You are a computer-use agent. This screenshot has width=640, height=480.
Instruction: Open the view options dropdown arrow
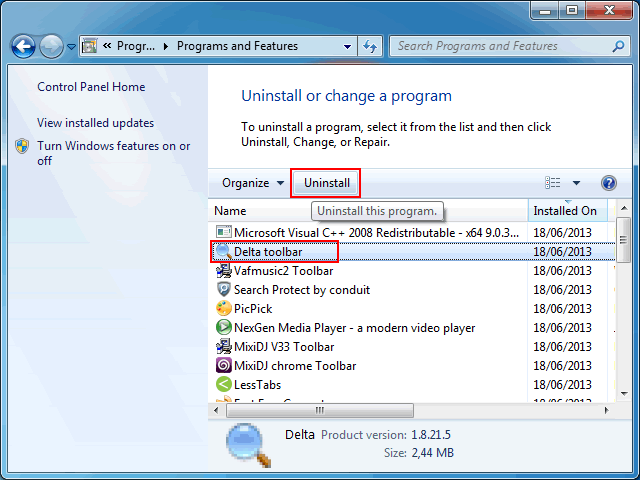(576, 183)
